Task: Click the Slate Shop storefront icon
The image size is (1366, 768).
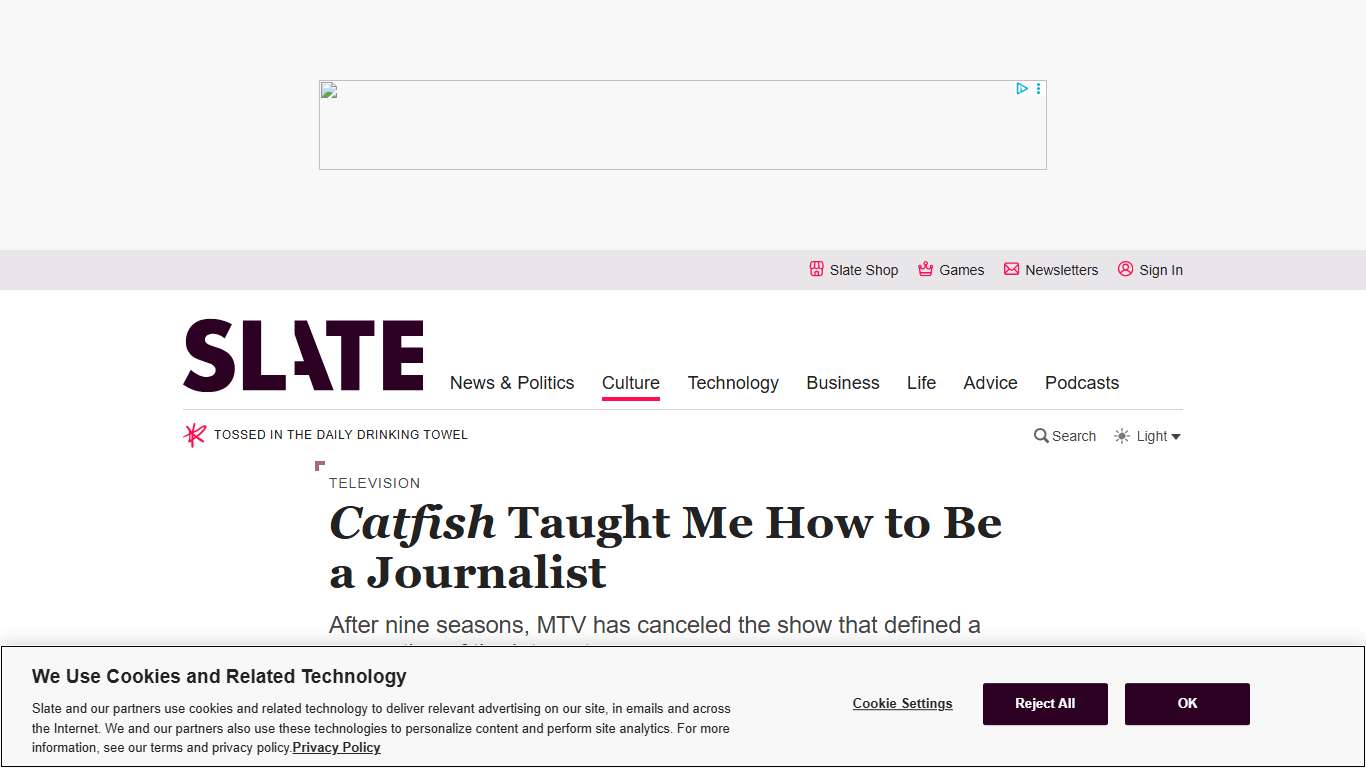Action: click(816, 269)
